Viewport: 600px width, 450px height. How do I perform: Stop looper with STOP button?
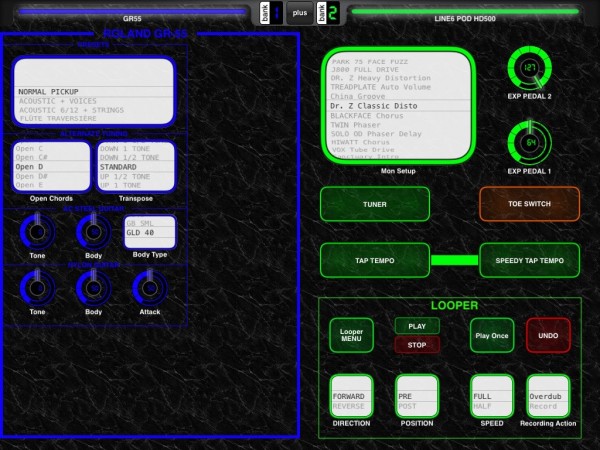click(417, 345)
